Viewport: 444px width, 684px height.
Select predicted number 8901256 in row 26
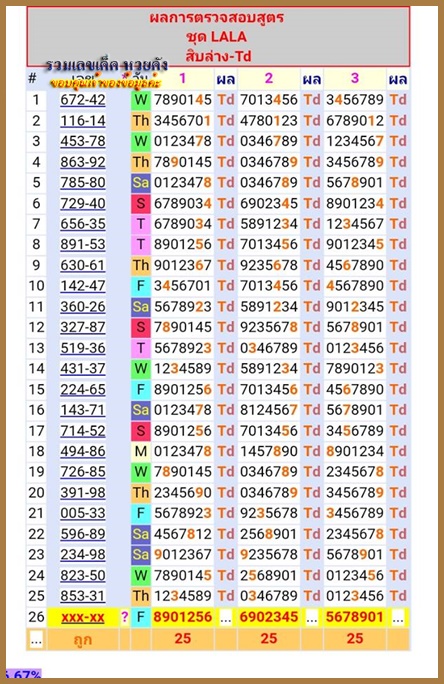point(182,617)
